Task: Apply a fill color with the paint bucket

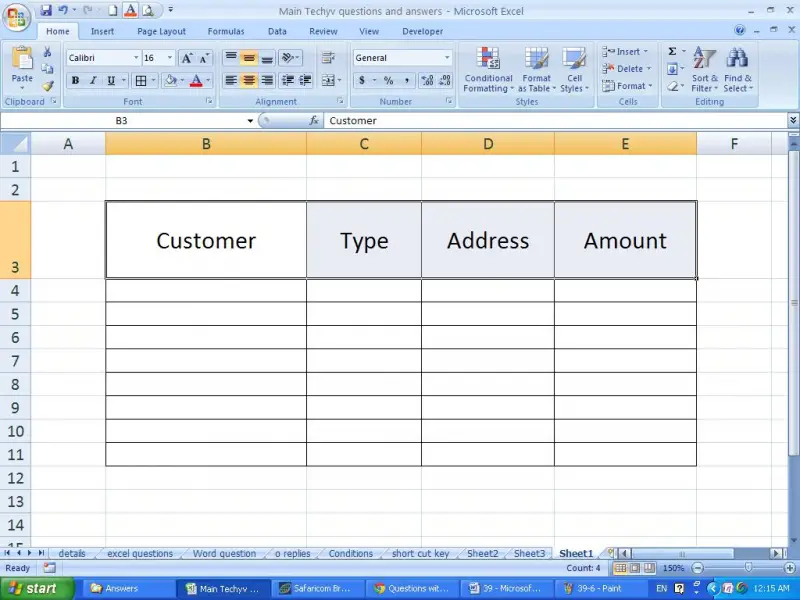Action: [170, 81]
